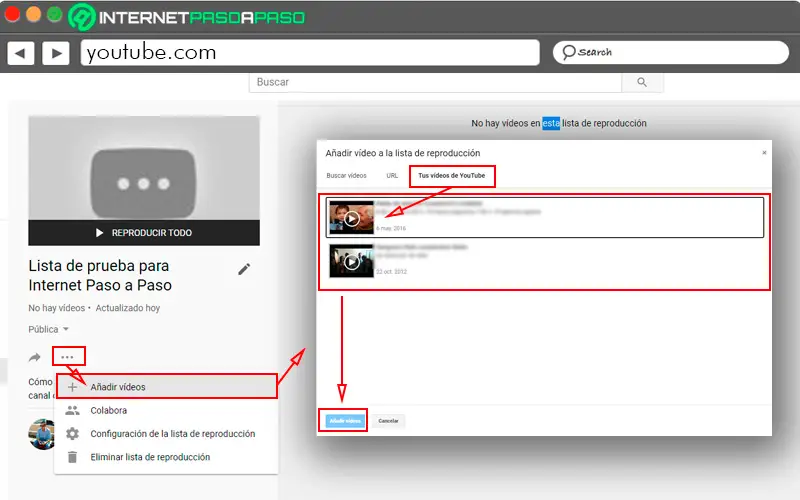
Task: Click dialog title 'Añadir vídeo a la lista'
Action: pos(403,153)
